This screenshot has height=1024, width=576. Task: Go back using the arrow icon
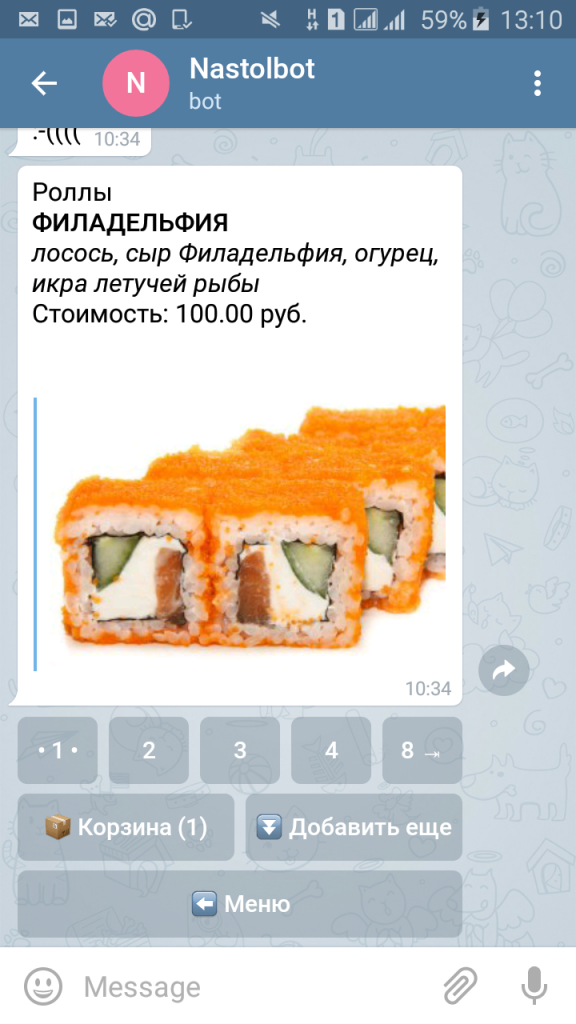coord(44,84)
